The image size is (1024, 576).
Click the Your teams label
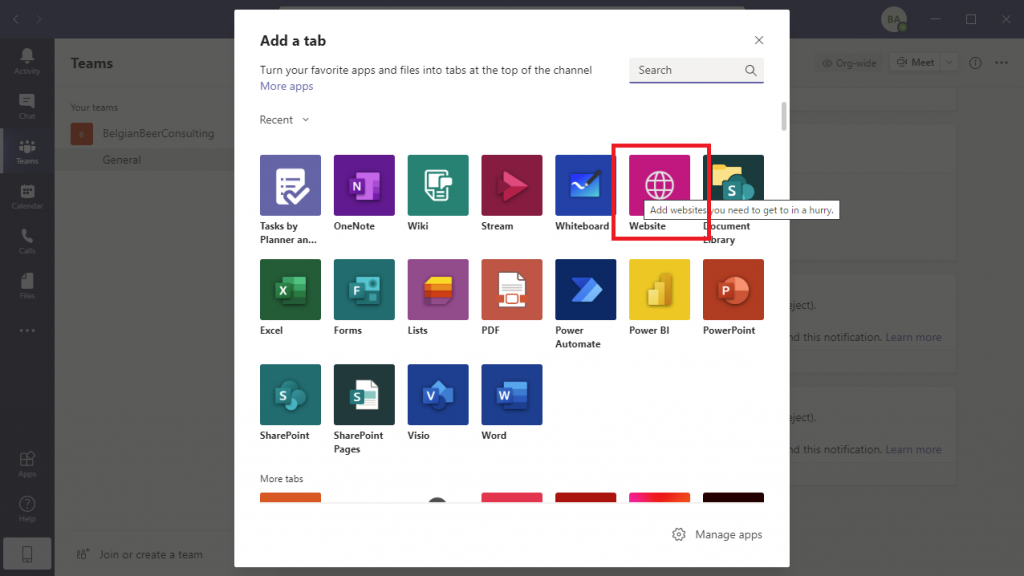tap(94, 107)
